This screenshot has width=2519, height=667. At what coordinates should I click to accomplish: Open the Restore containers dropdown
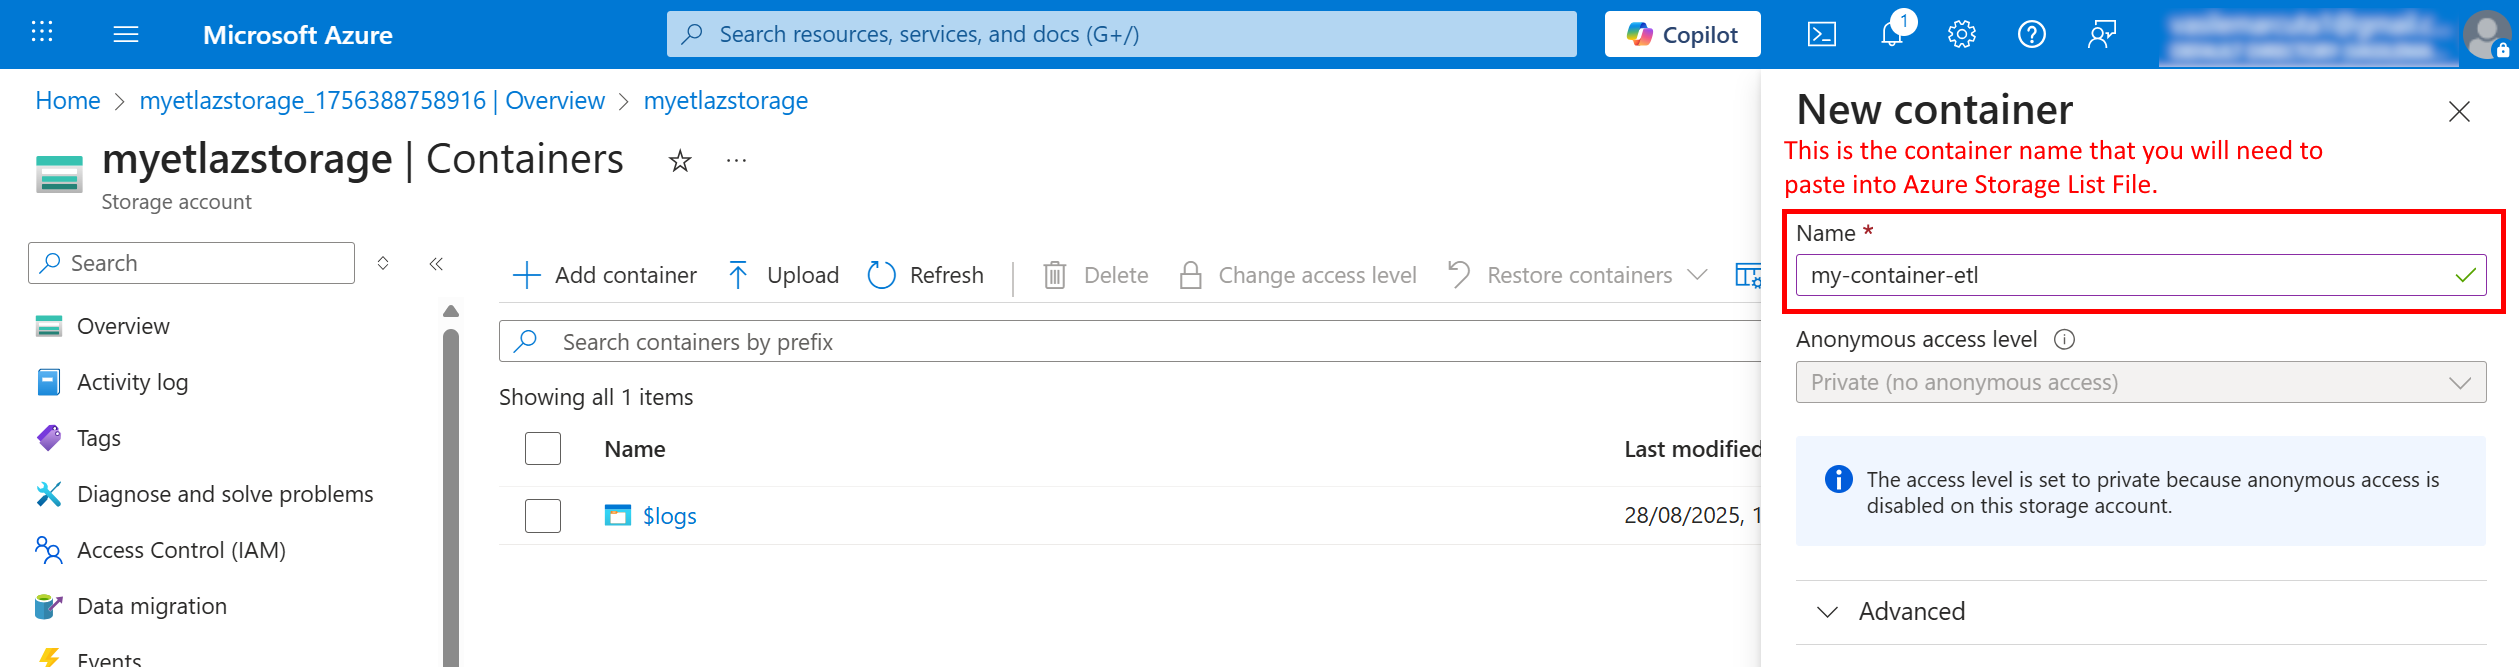1577,275
